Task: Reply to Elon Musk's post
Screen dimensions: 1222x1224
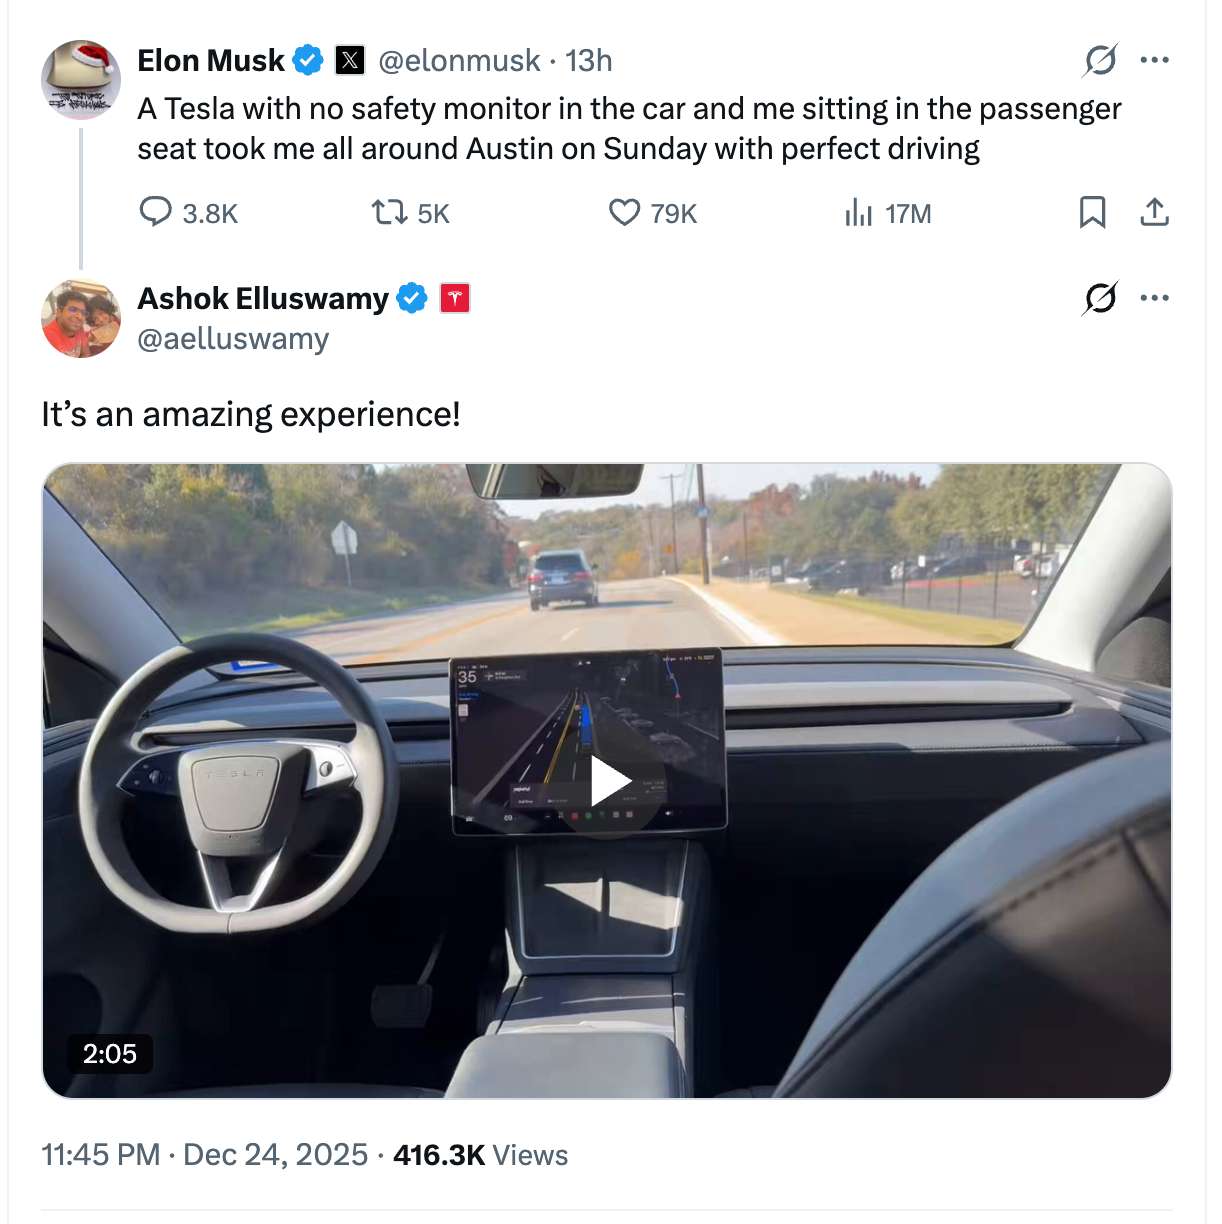Action: (156, 212)
